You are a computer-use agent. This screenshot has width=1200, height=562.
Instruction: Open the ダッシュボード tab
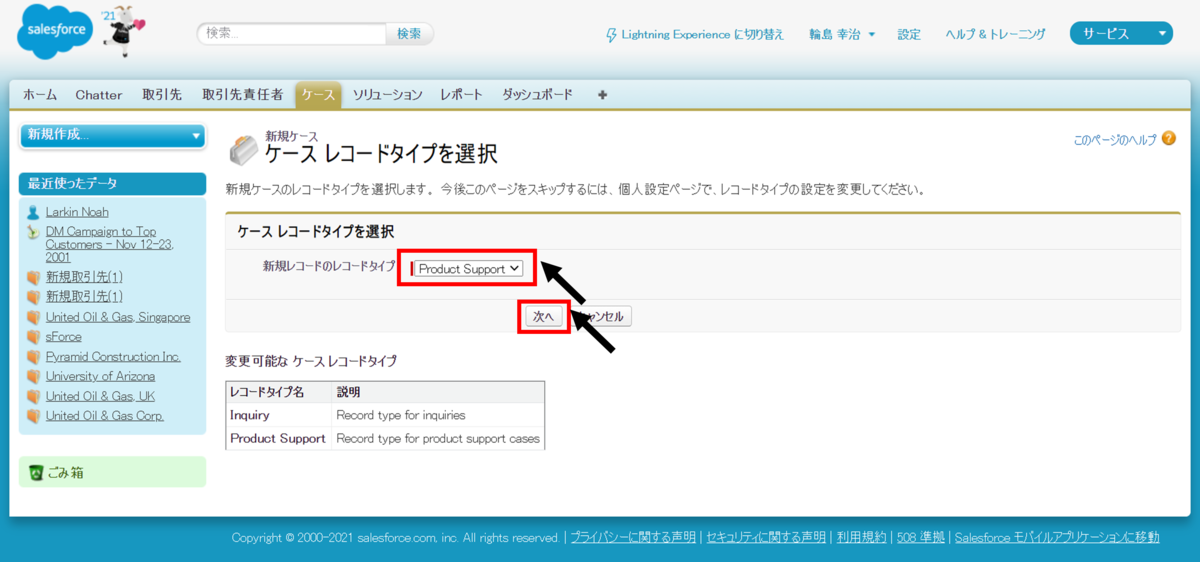[537, 95]
